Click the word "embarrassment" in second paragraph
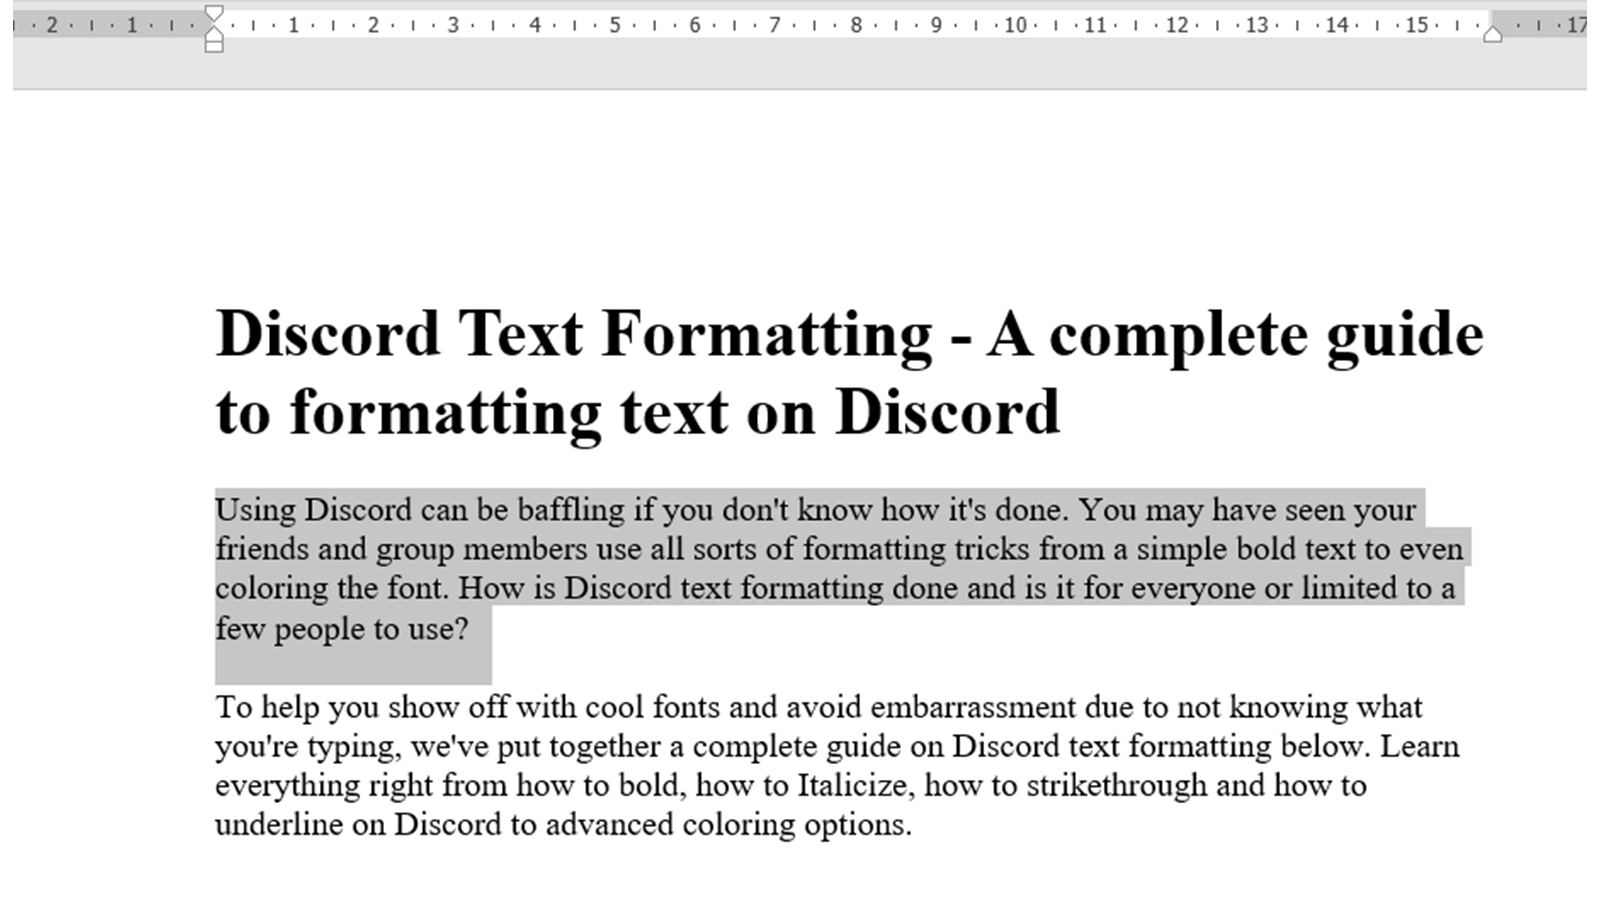The height and width of the screenshot is (900, 1600). coord(972,707)
